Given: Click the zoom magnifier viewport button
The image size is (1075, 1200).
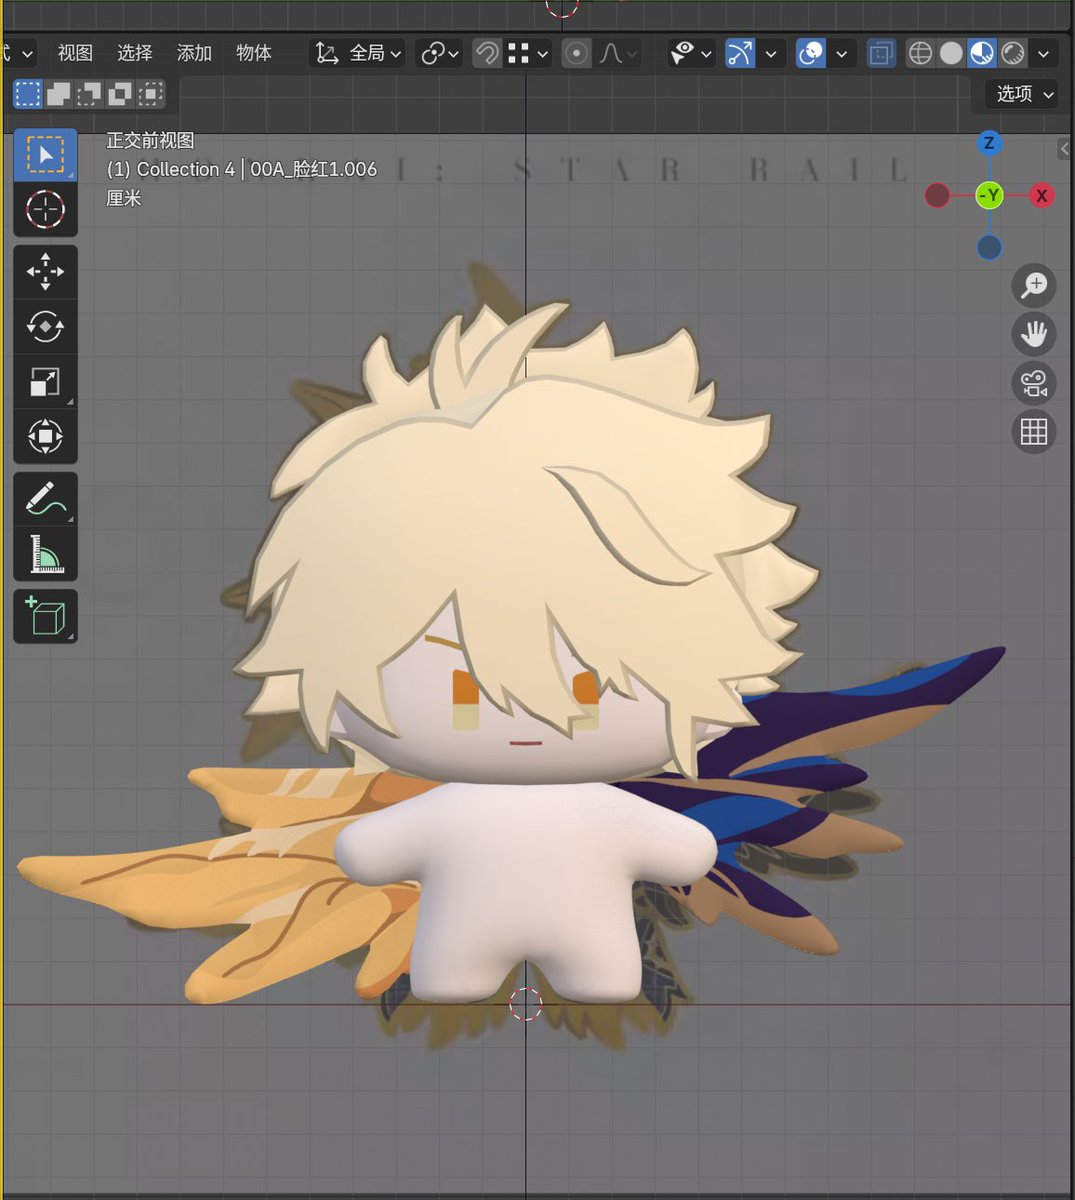Looking at the screenshot, I should [1034, 286].
